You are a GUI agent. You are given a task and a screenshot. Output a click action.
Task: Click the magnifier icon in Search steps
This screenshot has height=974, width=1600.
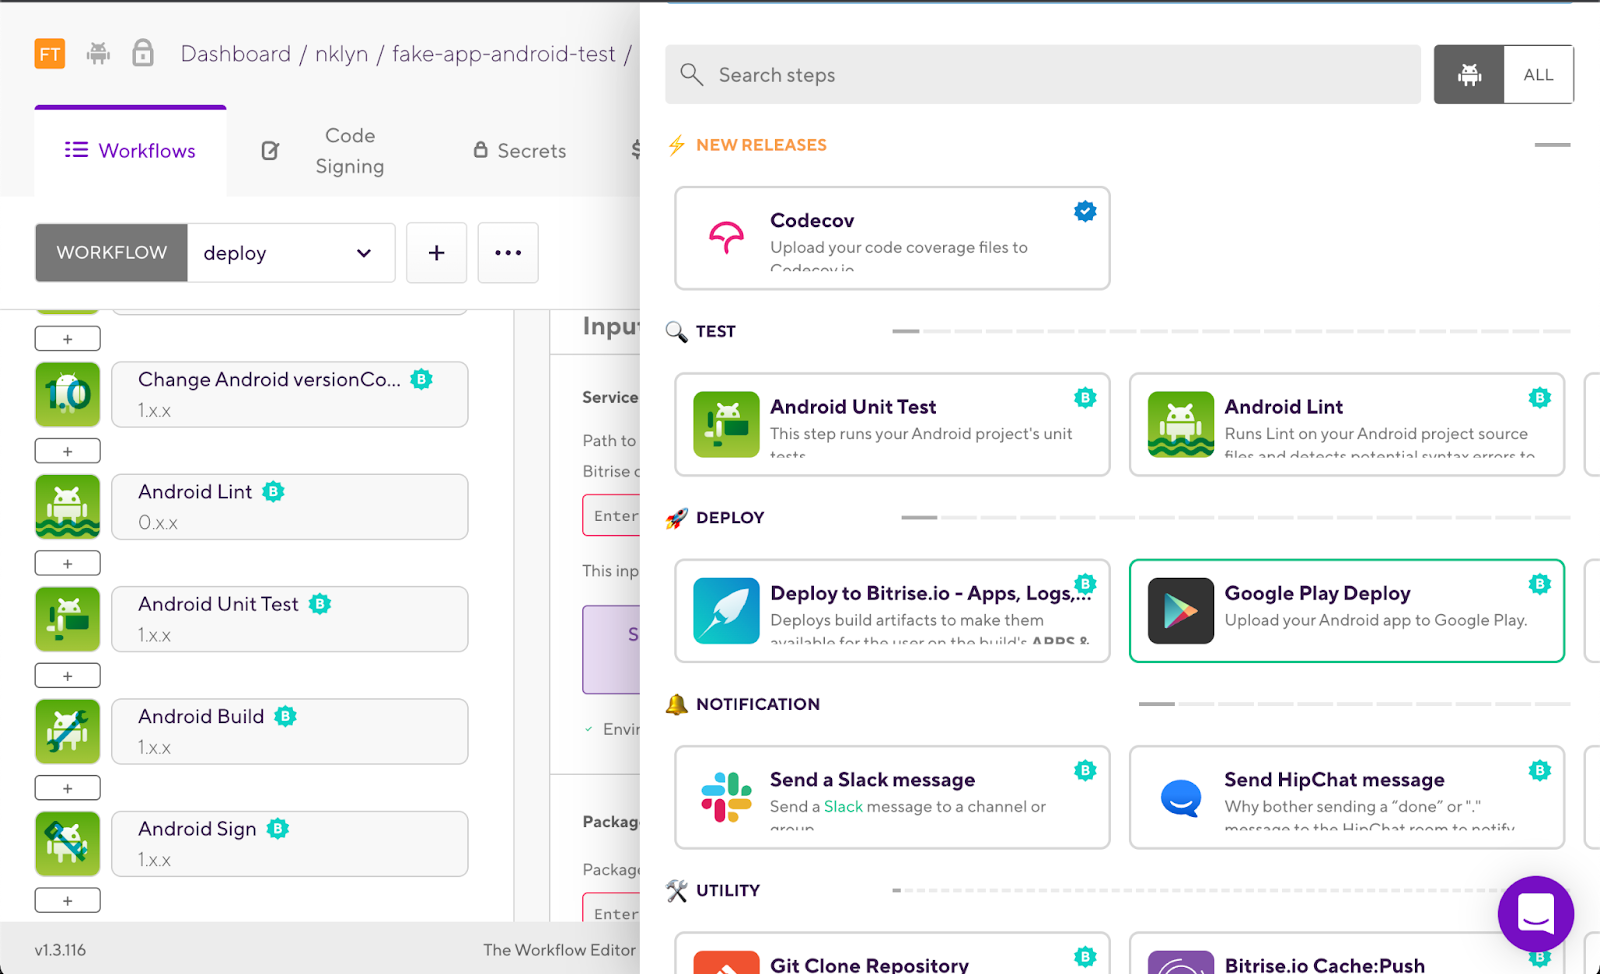tap(691, 74)
